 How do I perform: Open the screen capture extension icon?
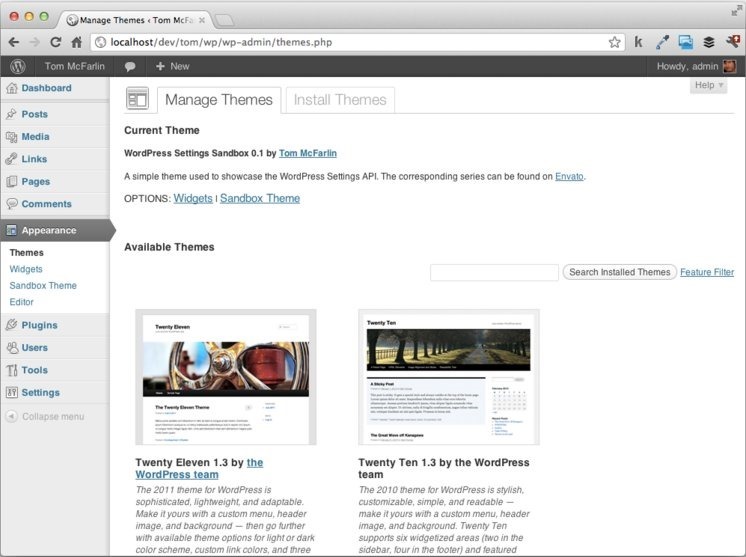point(686,42)
